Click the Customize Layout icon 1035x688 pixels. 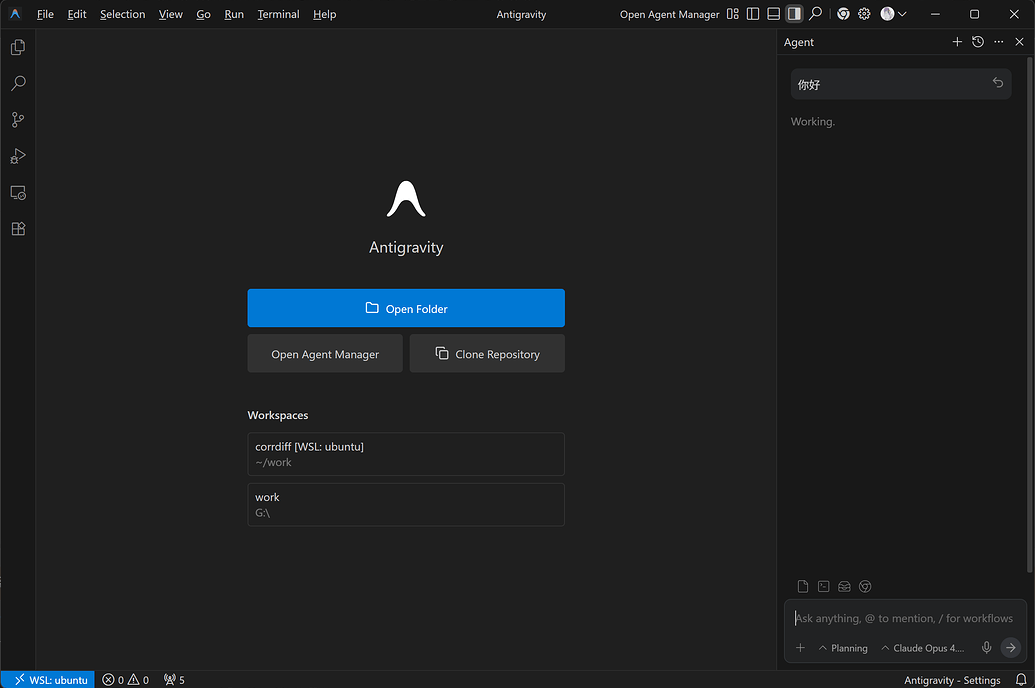(733, 14)
